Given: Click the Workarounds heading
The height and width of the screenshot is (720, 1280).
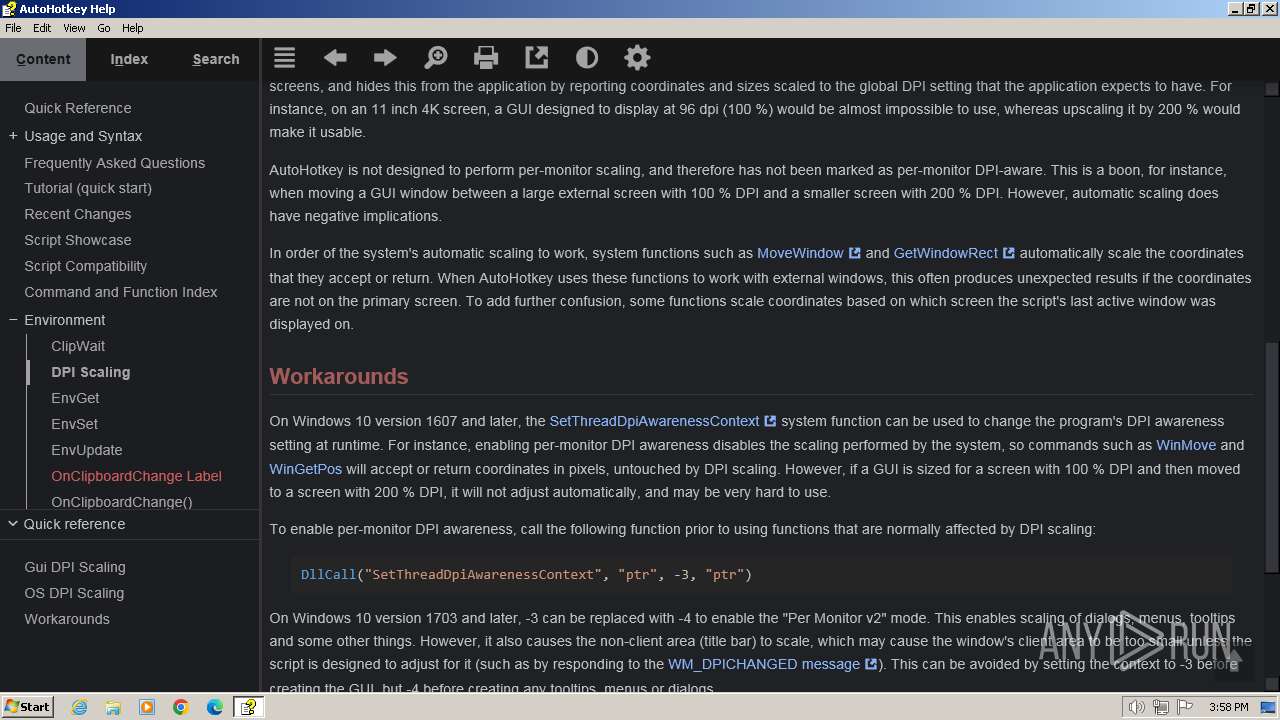Looking at the screenshot, I should point(339,376).
